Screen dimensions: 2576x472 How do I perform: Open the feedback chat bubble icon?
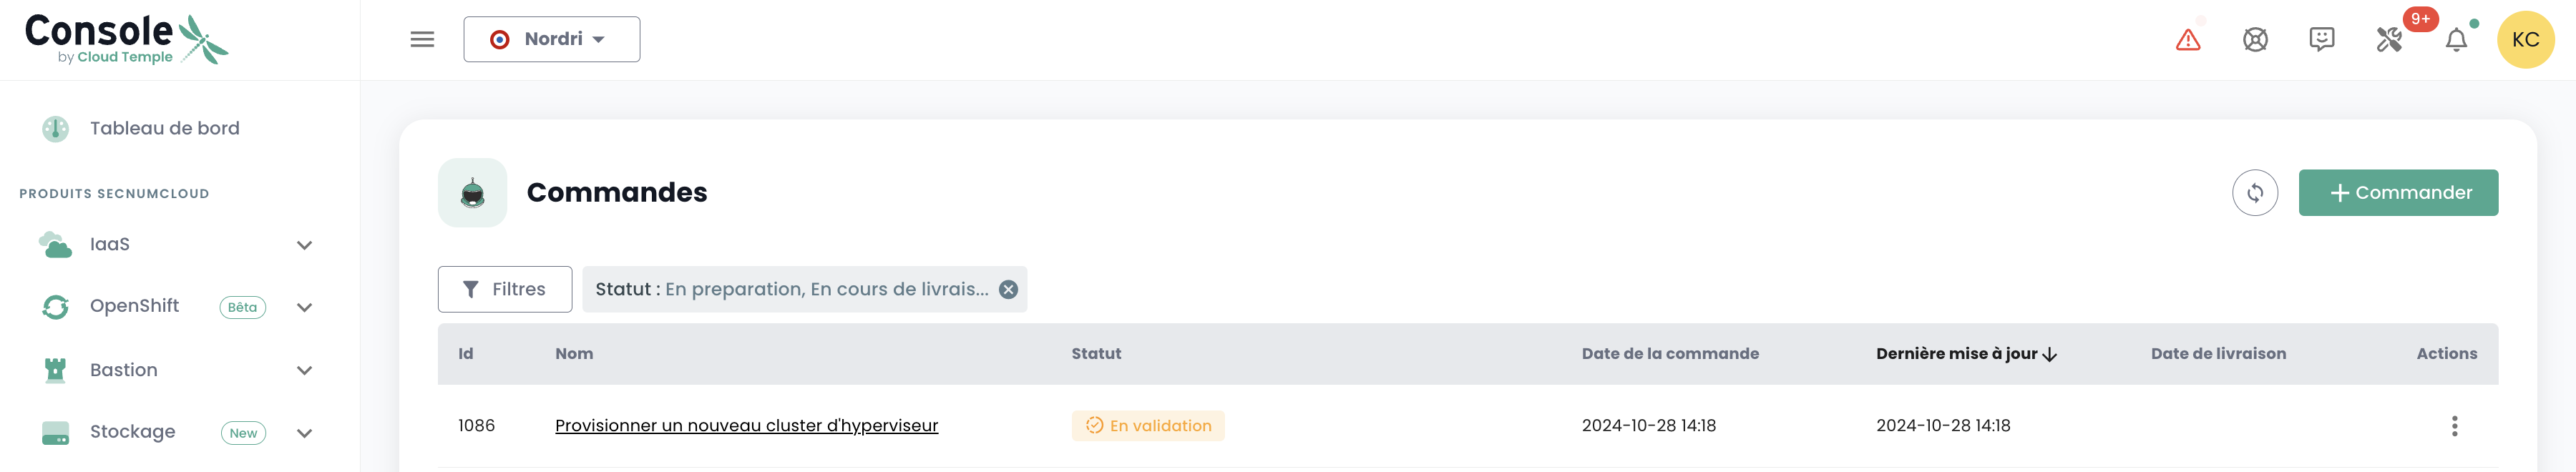point(2322,40)
